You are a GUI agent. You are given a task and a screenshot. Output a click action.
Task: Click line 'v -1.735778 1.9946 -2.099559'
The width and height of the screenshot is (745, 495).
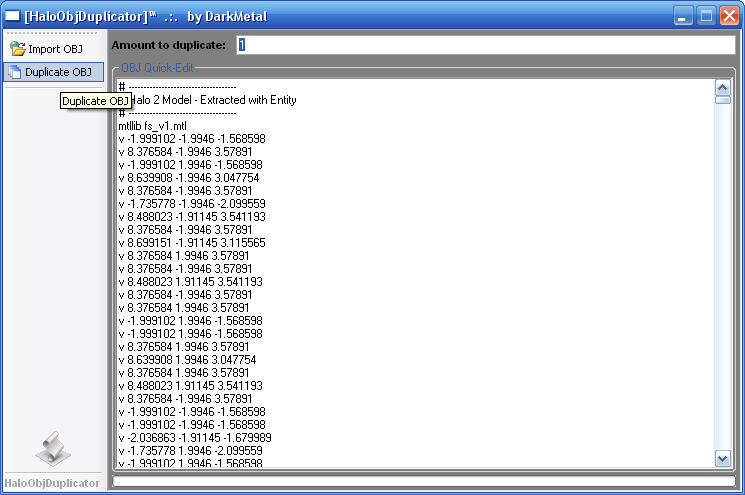(190, 450)
